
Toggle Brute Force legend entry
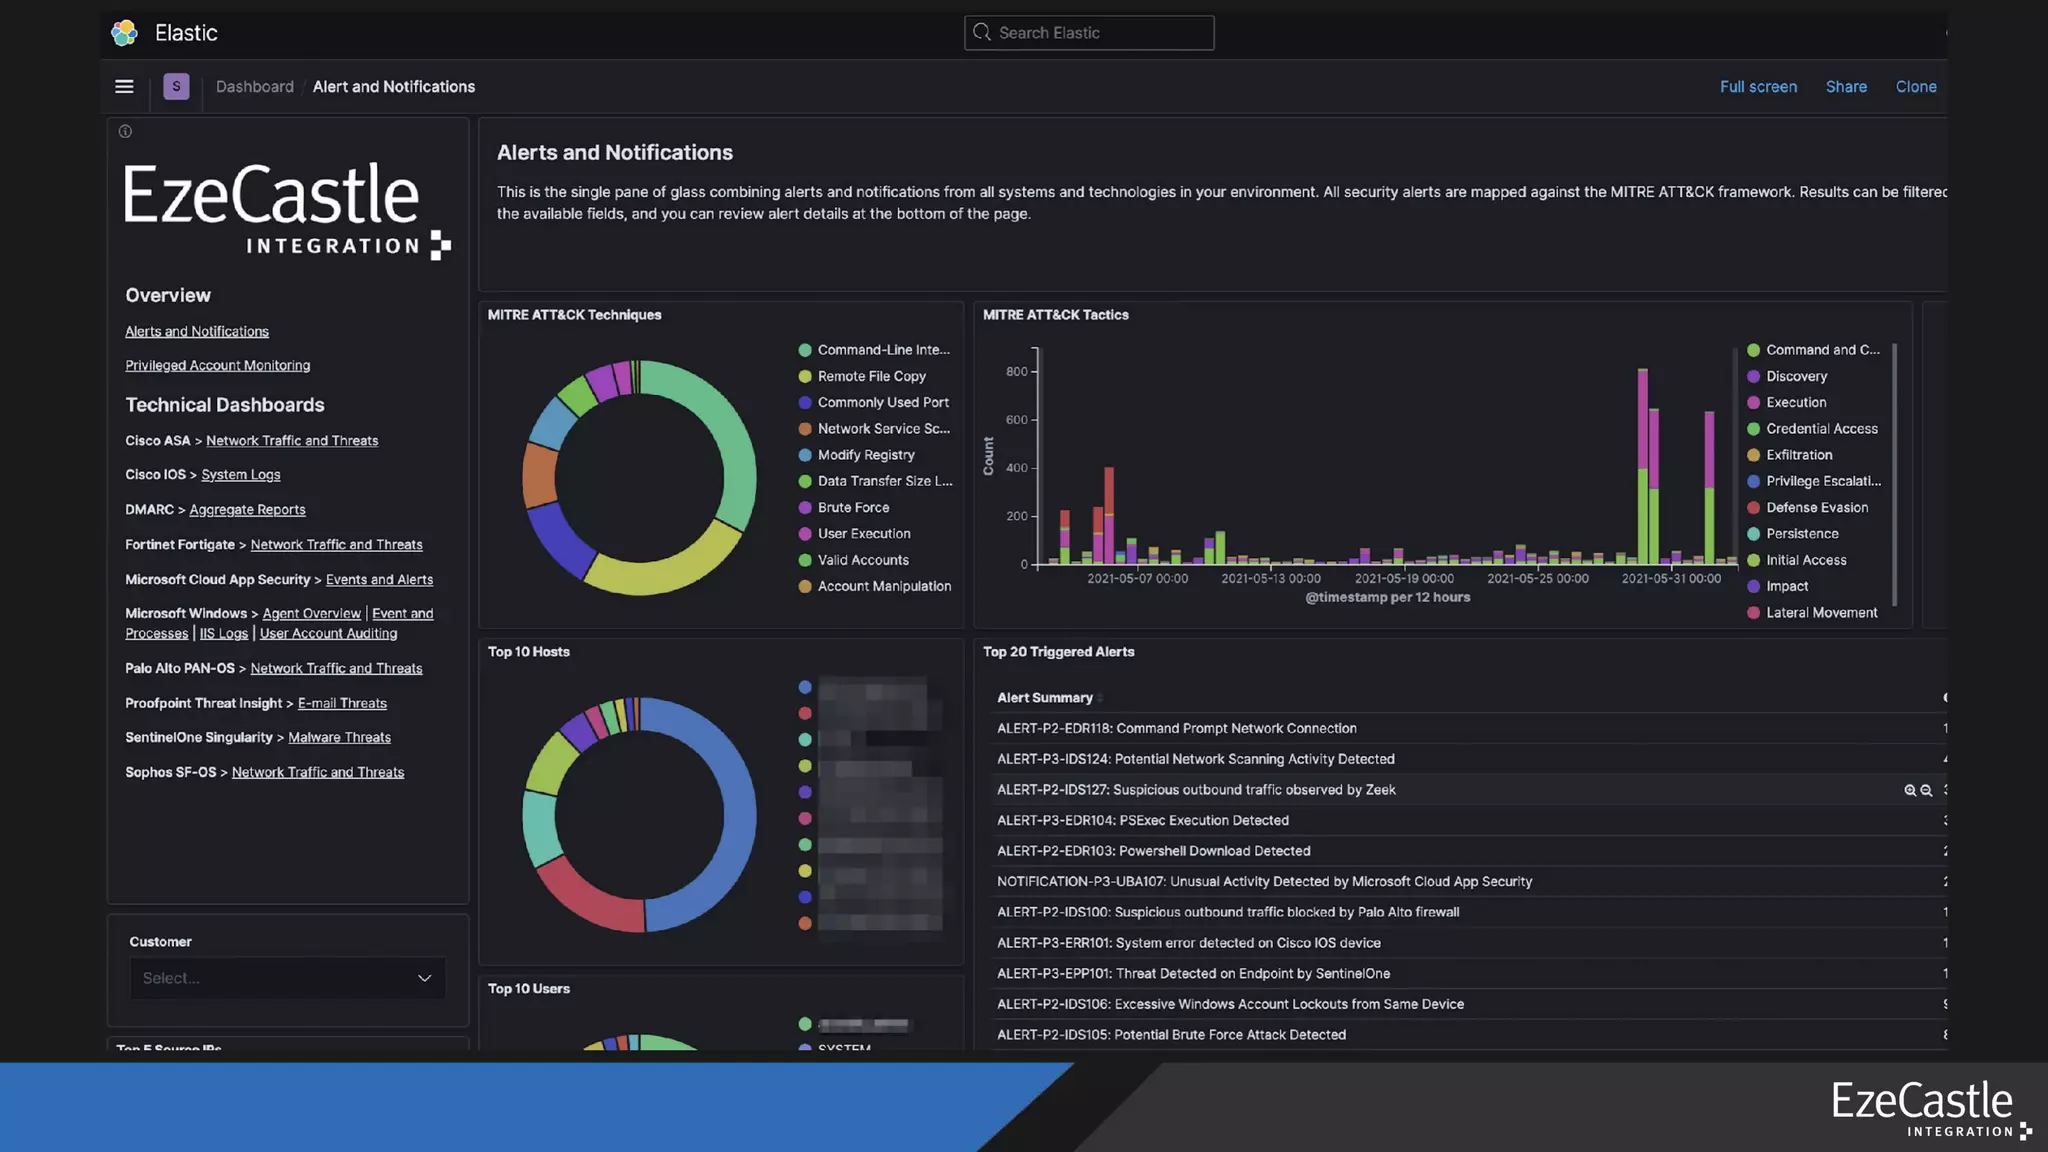[x=853, y=508]
